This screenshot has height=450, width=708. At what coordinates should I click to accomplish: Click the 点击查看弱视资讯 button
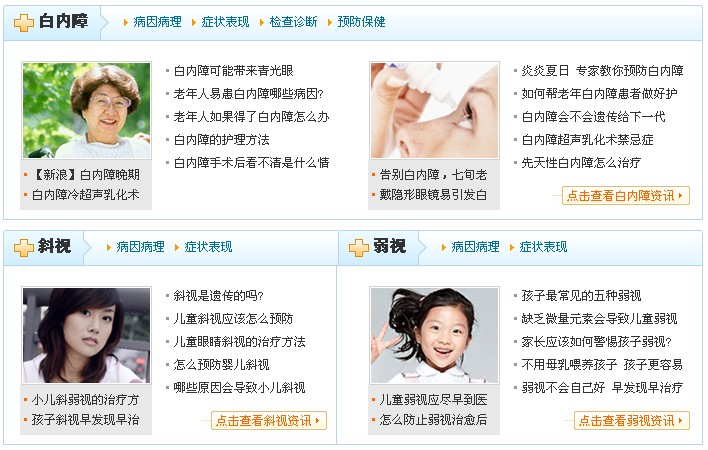coord(632,421)
